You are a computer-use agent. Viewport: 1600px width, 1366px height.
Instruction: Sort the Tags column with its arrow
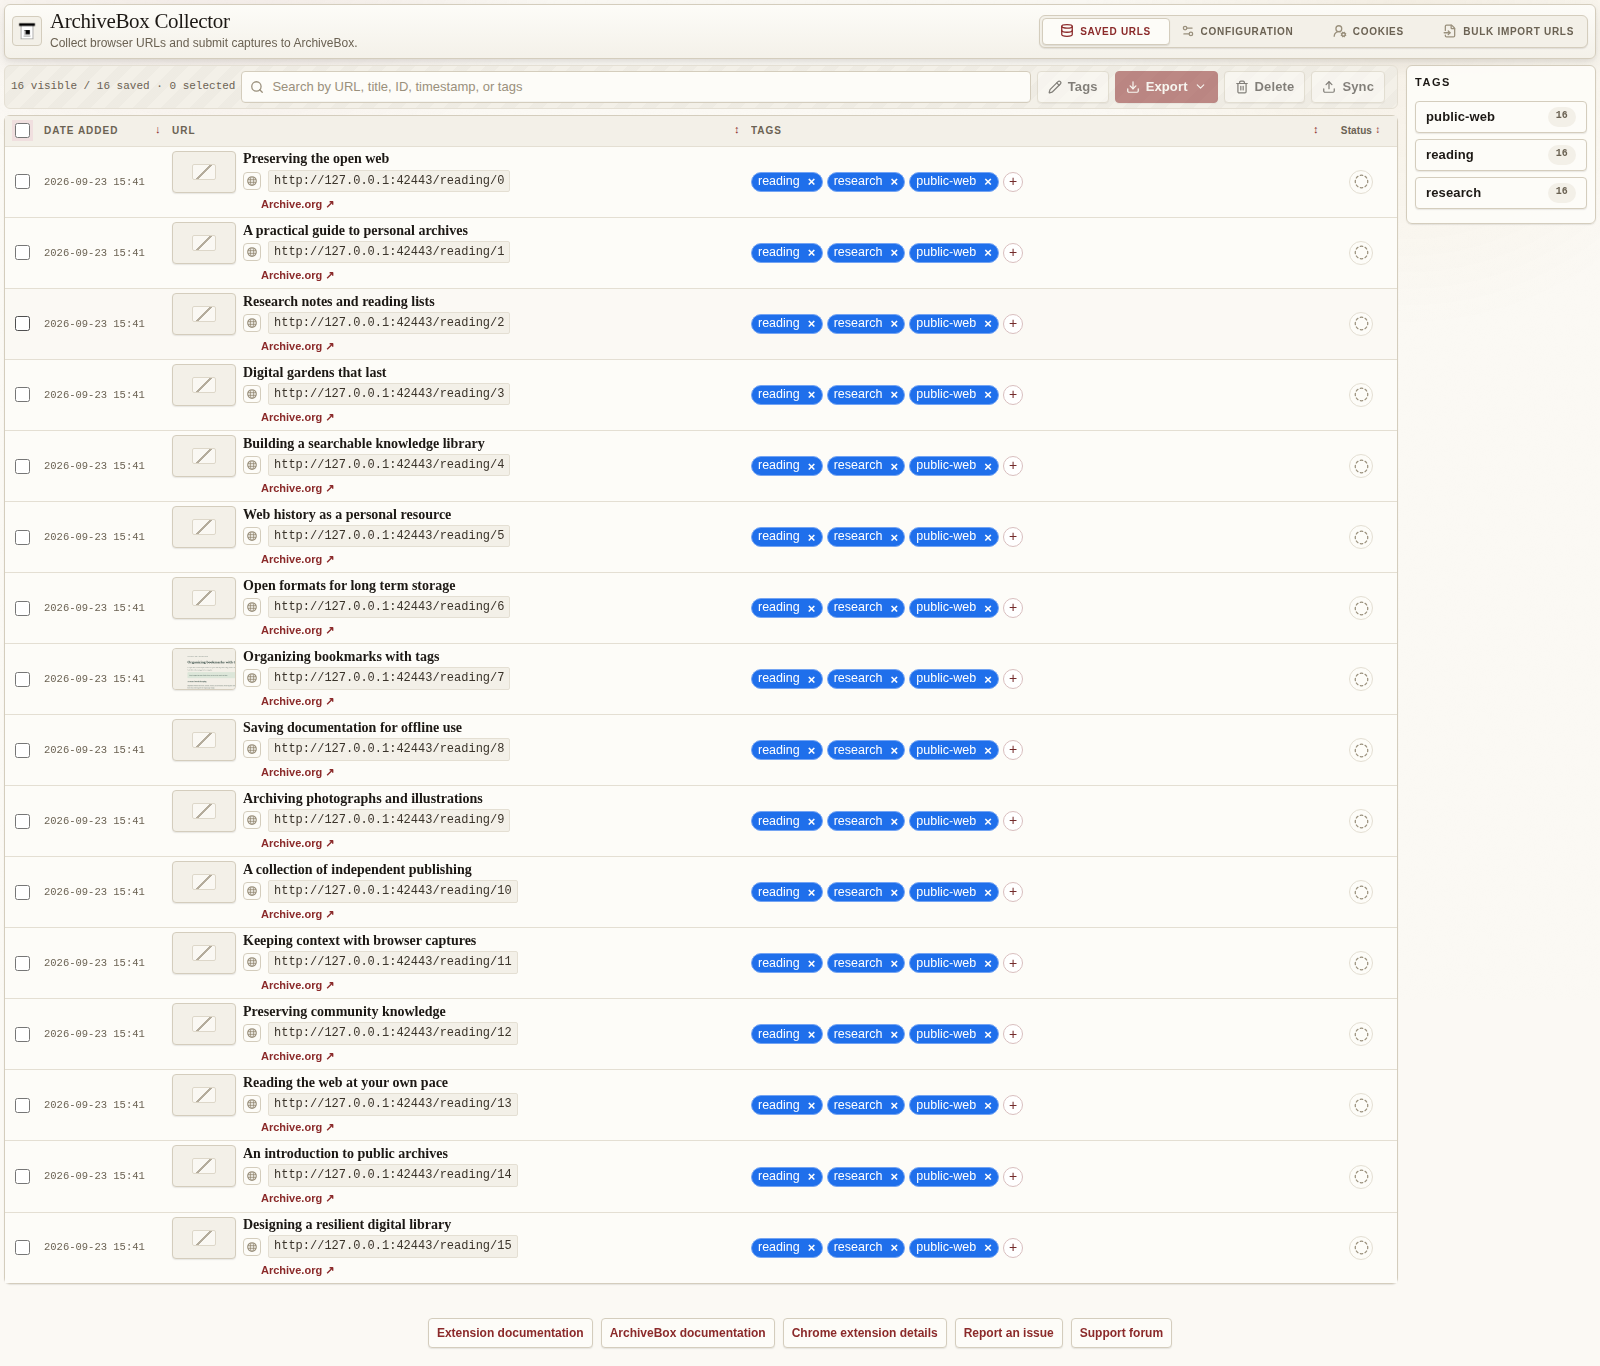1315,130
